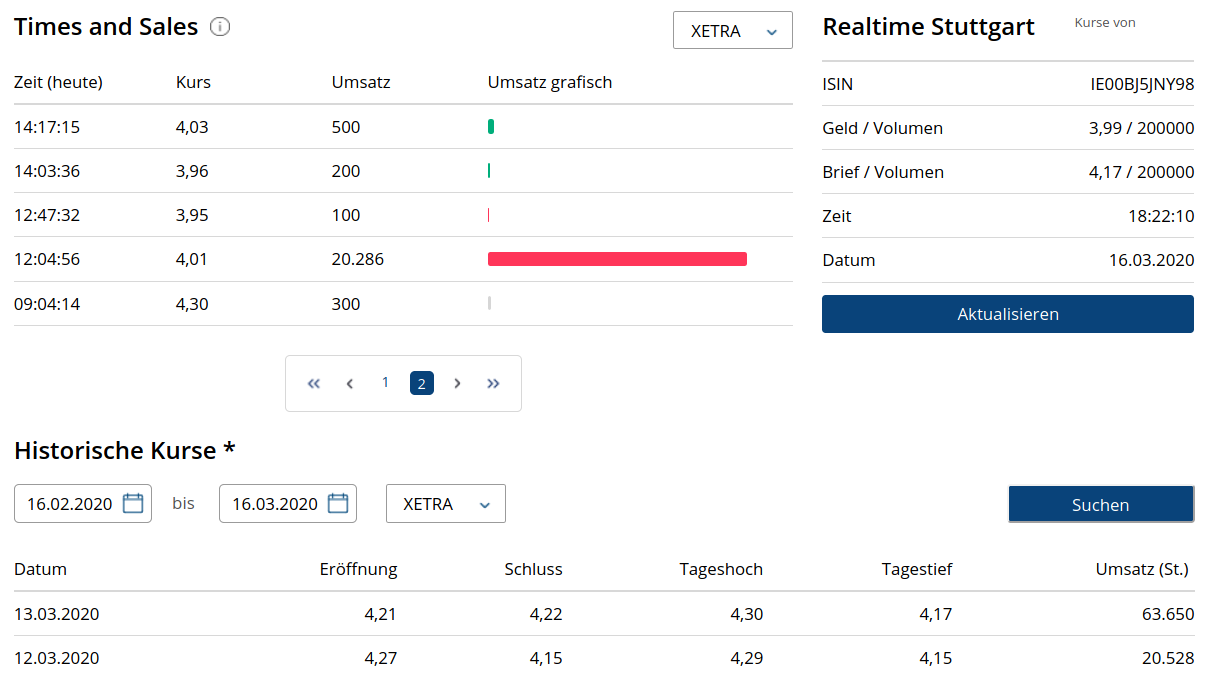Go to next page with single right arrow

point(457,383)
